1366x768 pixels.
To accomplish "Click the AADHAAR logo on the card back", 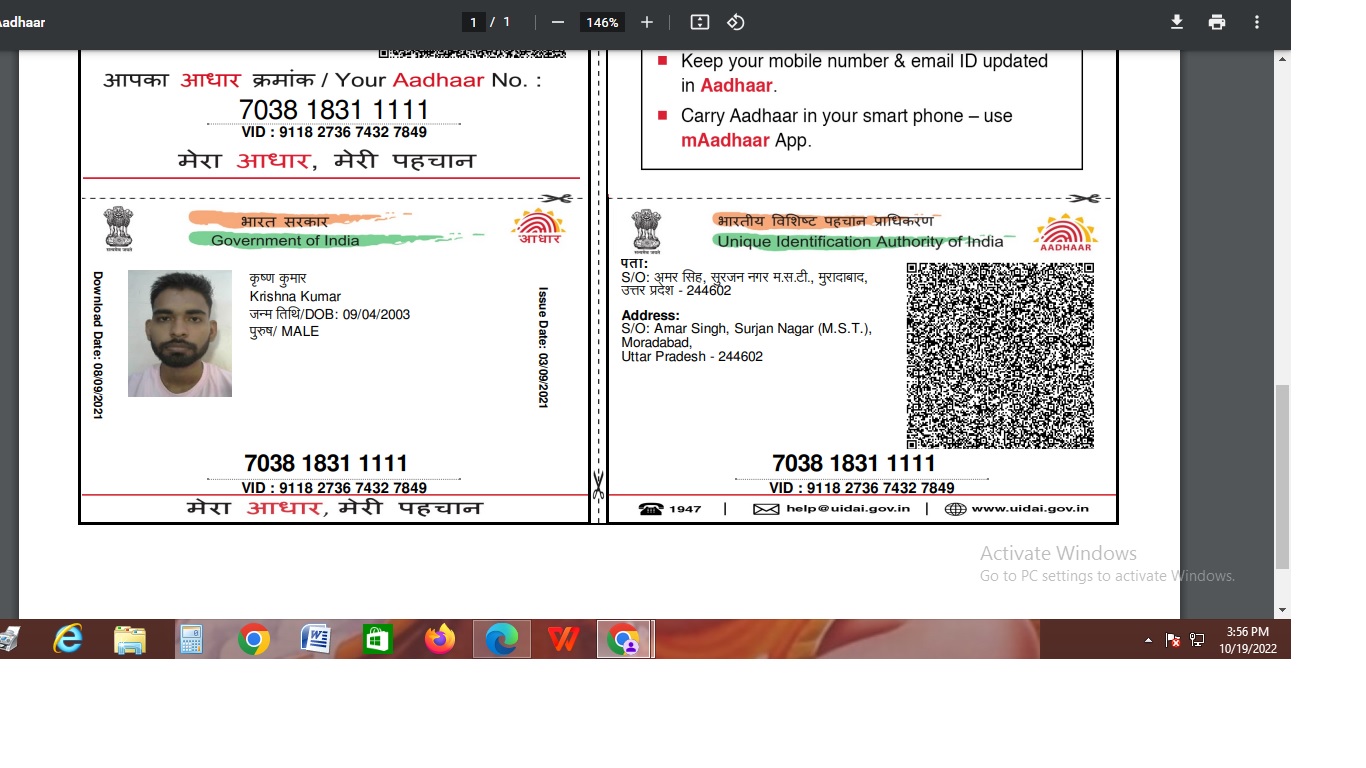I will coord(1065,233).
